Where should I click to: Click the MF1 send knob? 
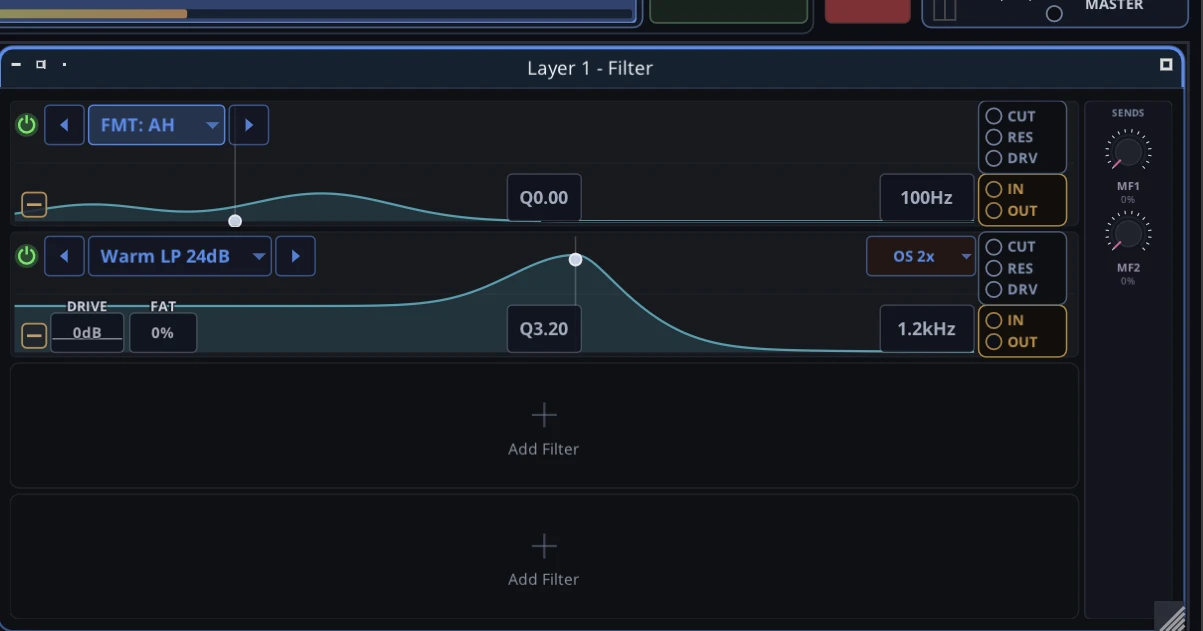[x=1128, y=152]
